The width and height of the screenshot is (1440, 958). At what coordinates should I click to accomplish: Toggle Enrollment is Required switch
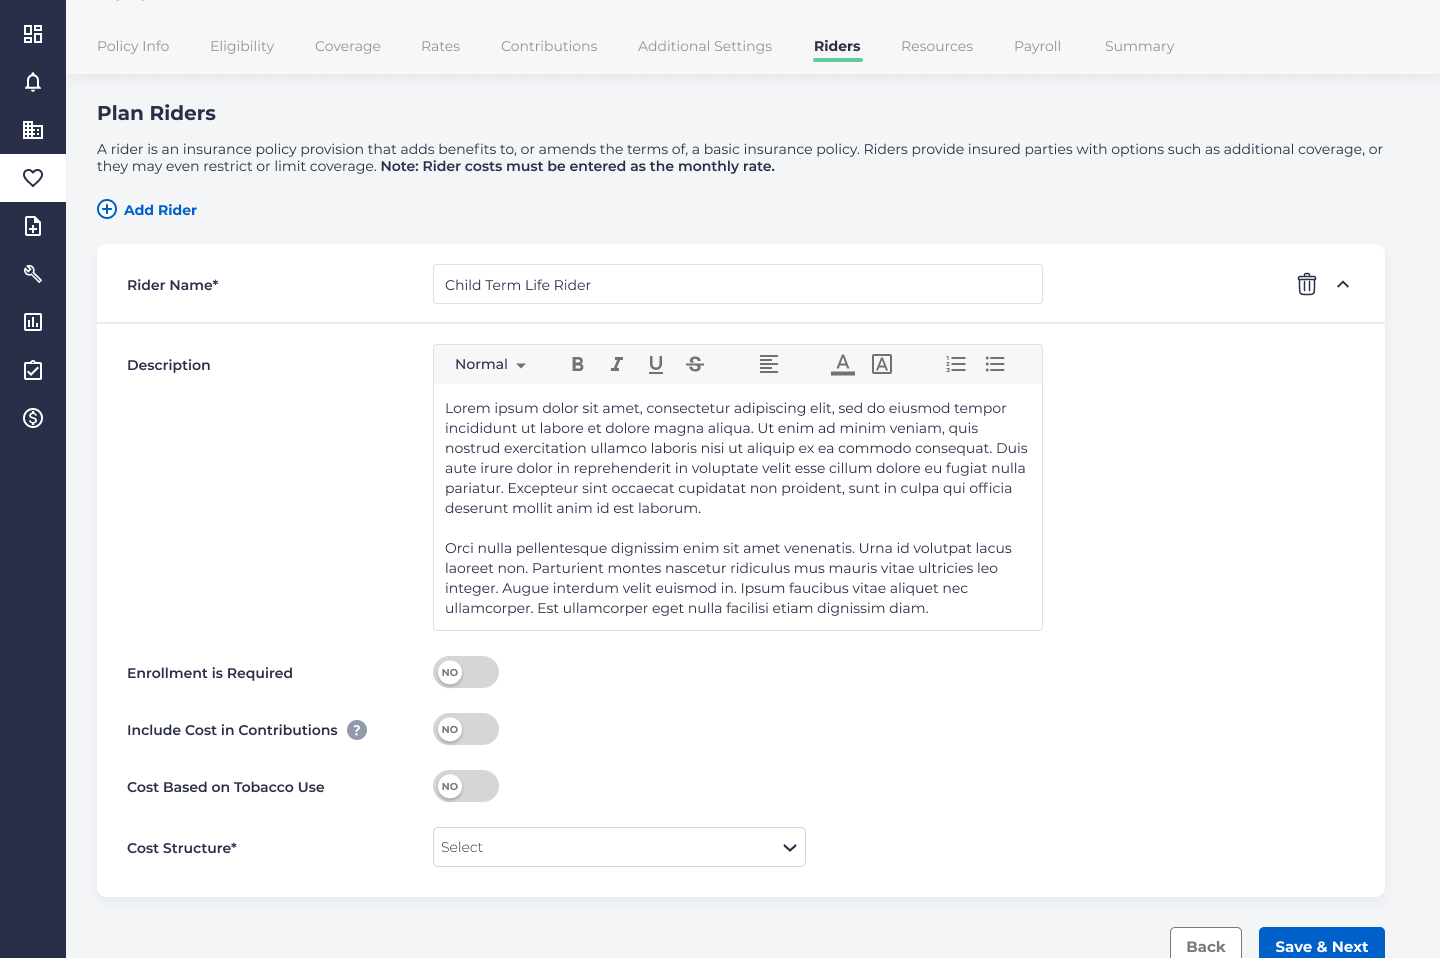466,672
